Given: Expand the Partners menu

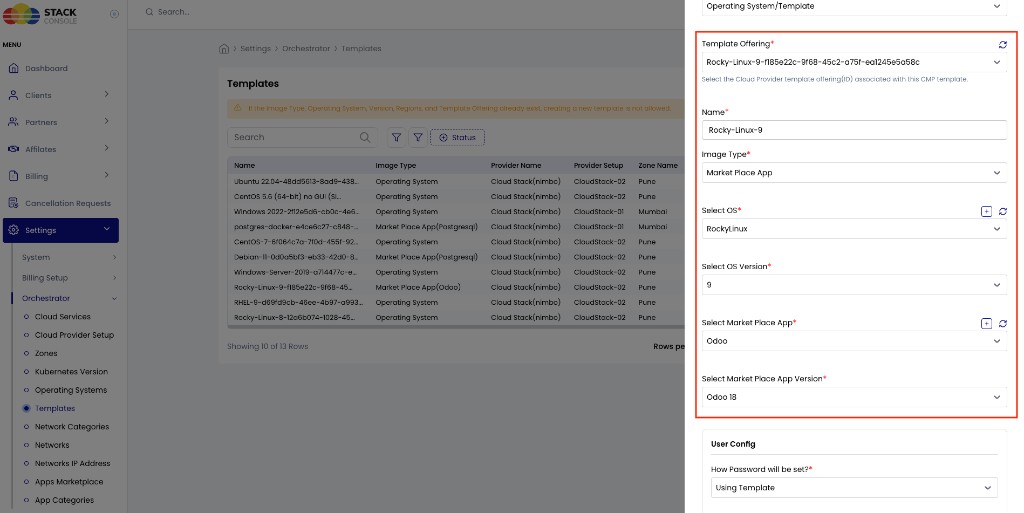Looking at the screenshot, I should (x=61, y=122).
